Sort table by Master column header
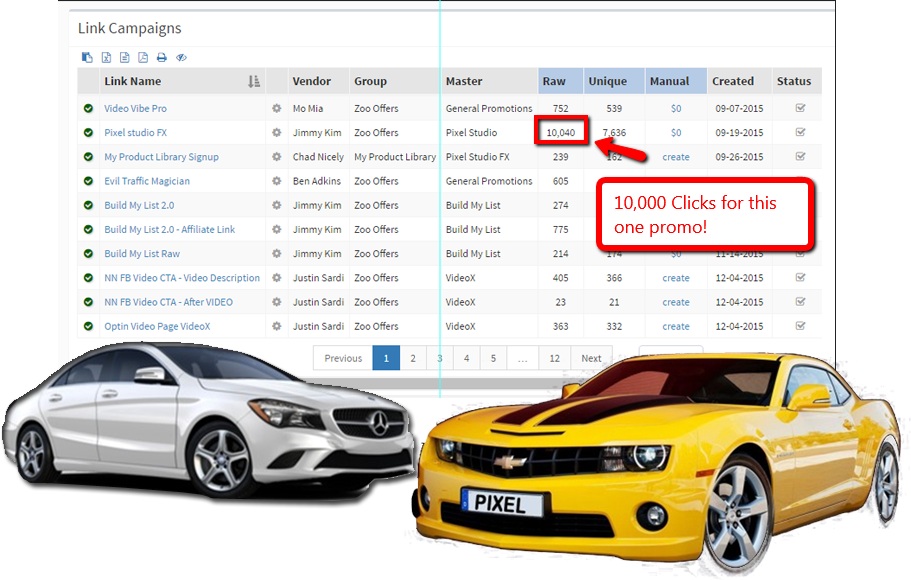 coord(489,81)
